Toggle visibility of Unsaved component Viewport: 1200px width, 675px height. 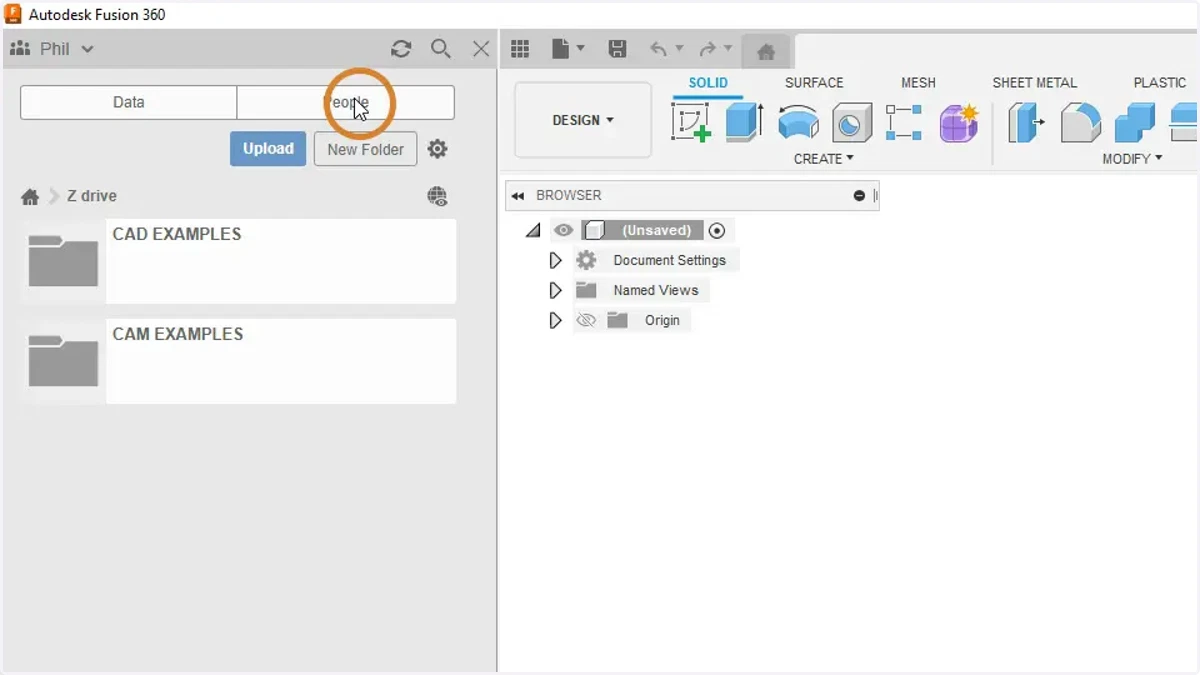[x=564, y=231]
